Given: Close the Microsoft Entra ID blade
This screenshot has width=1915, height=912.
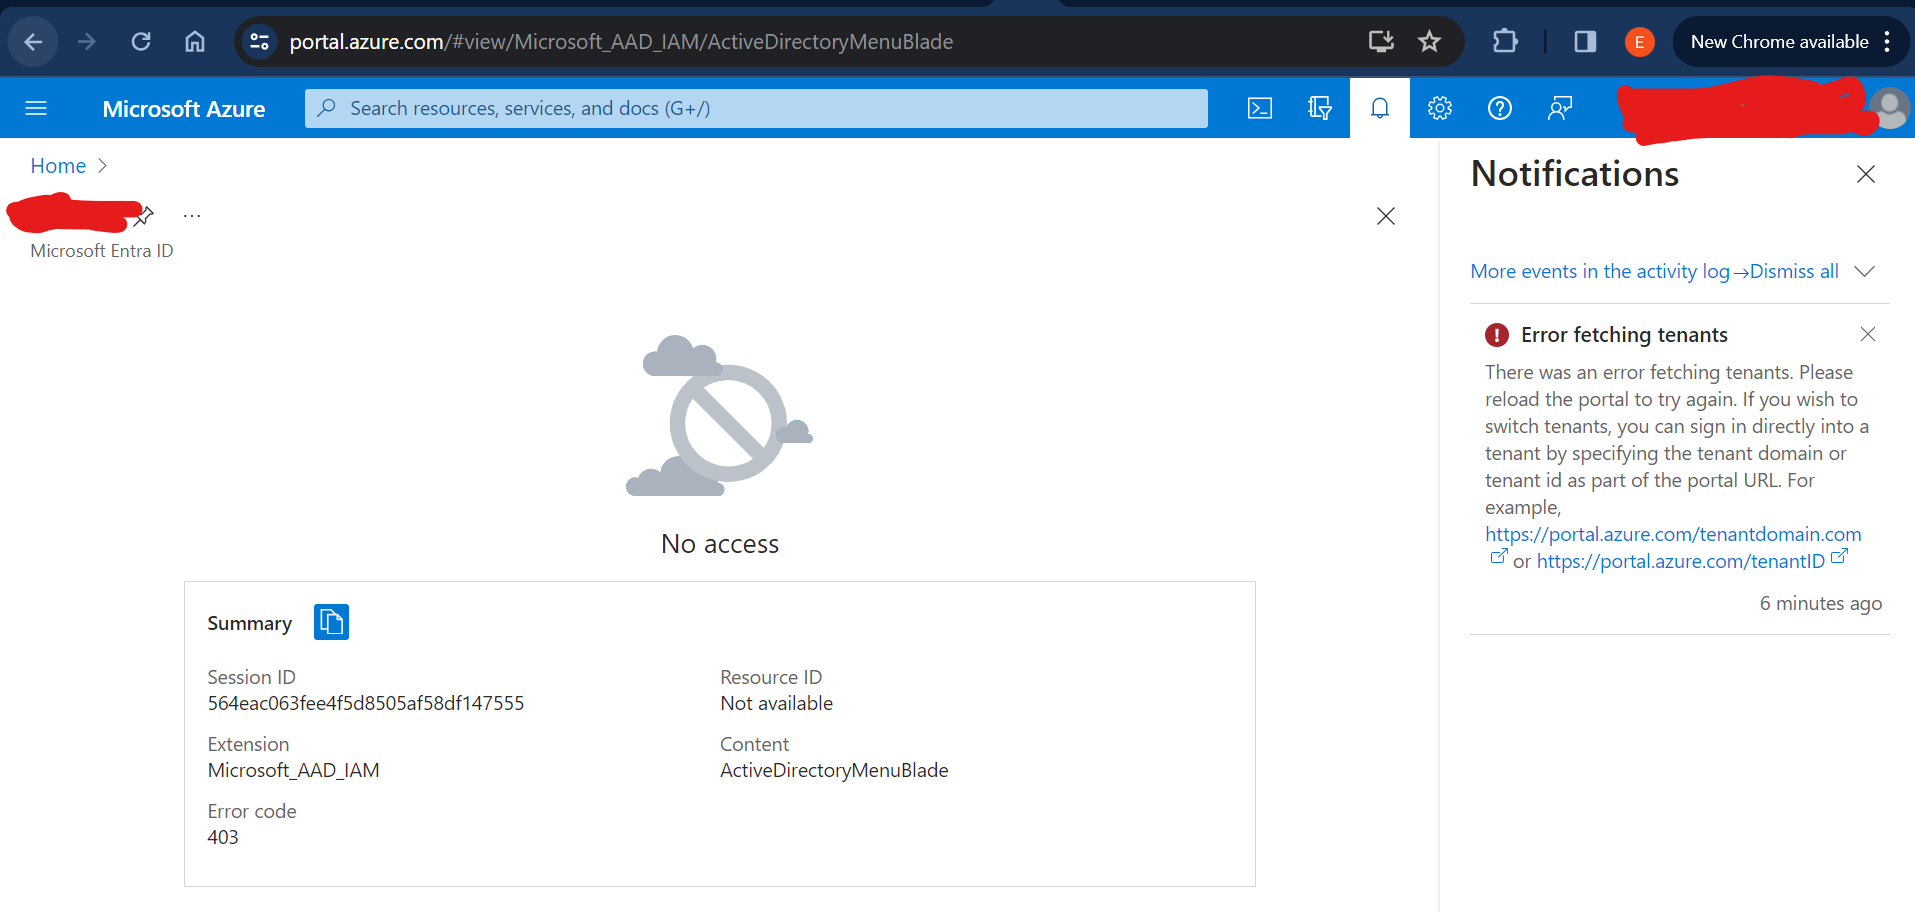Looking at the screenshot, I should (1386, 216).
